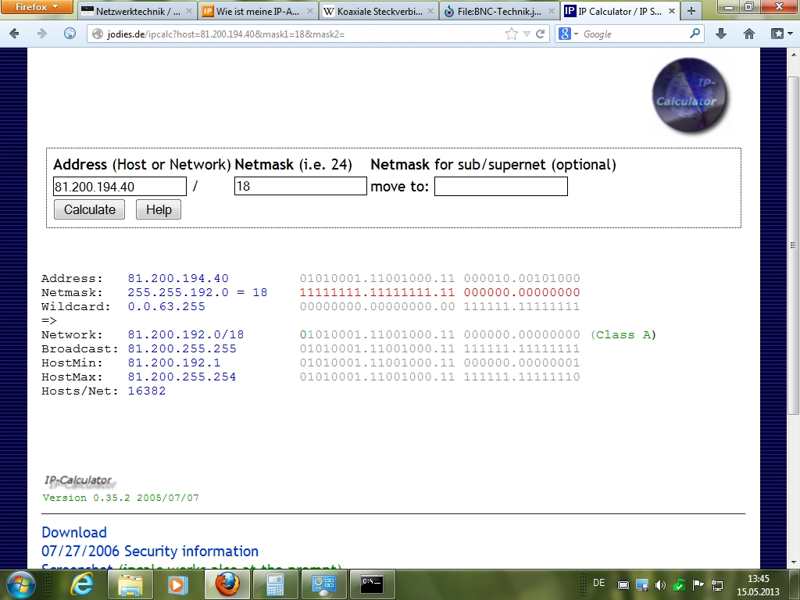Click the HostMax value 81.200.255.254

(182, 377)
